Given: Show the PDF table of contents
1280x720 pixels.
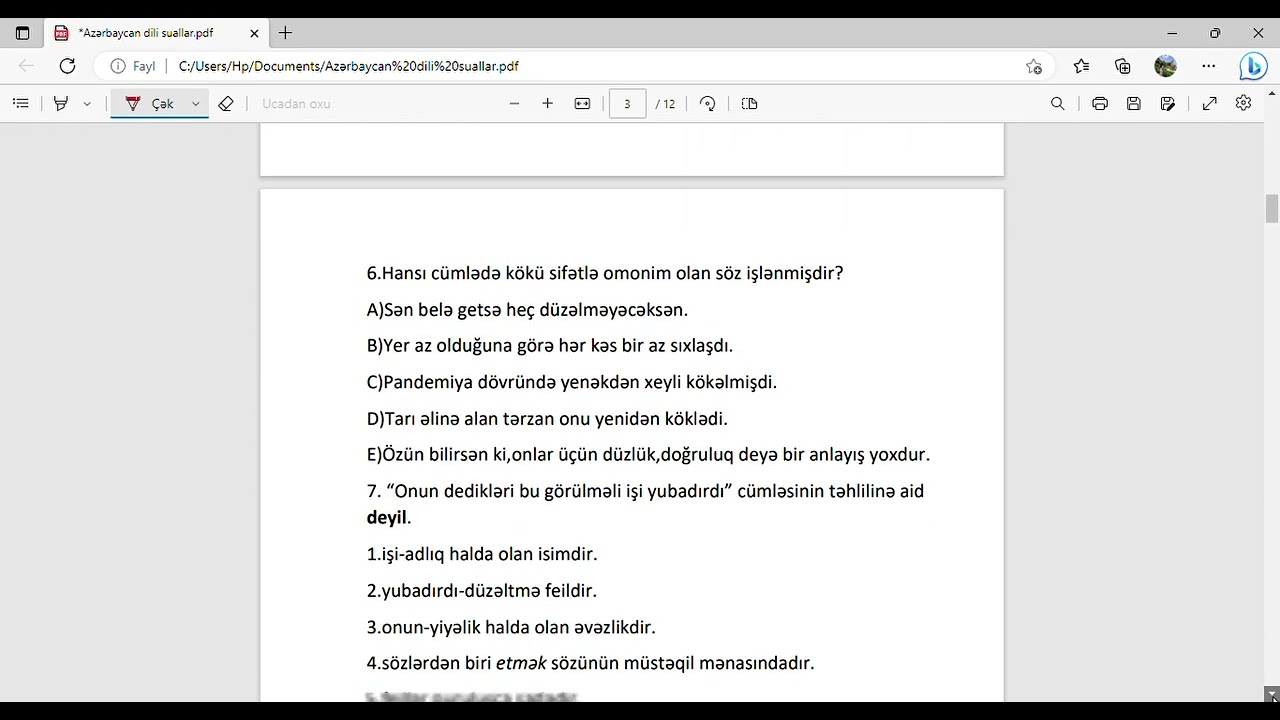Looking at the screenshot, I should [20, 103].
